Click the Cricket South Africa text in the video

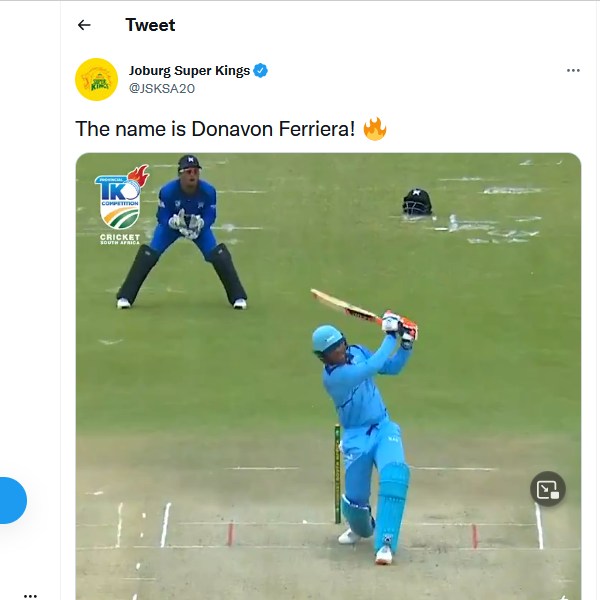pos(120,241)
